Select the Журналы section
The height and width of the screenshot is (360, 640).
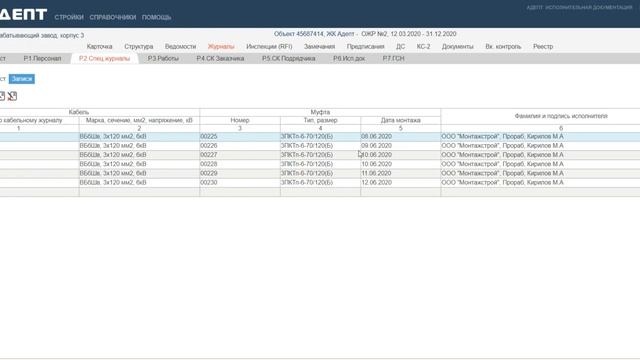coord(221,47)
